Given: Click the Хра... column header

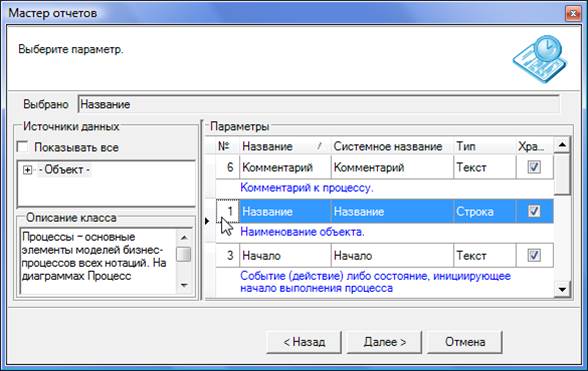Looking at the screenshot, I should (534, 146).
